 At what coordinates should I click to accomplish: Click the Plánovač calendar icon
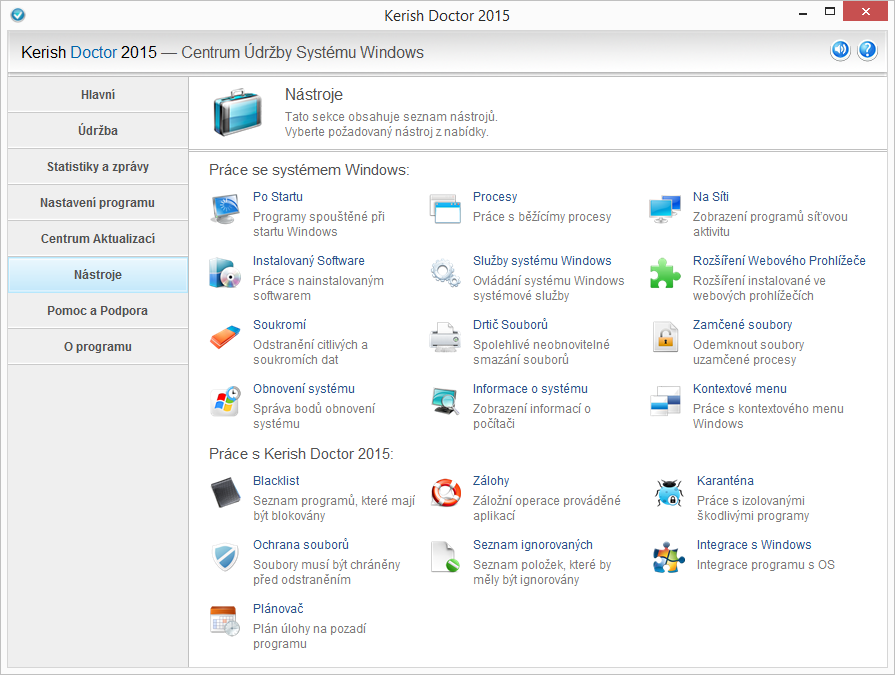(225, 621)
